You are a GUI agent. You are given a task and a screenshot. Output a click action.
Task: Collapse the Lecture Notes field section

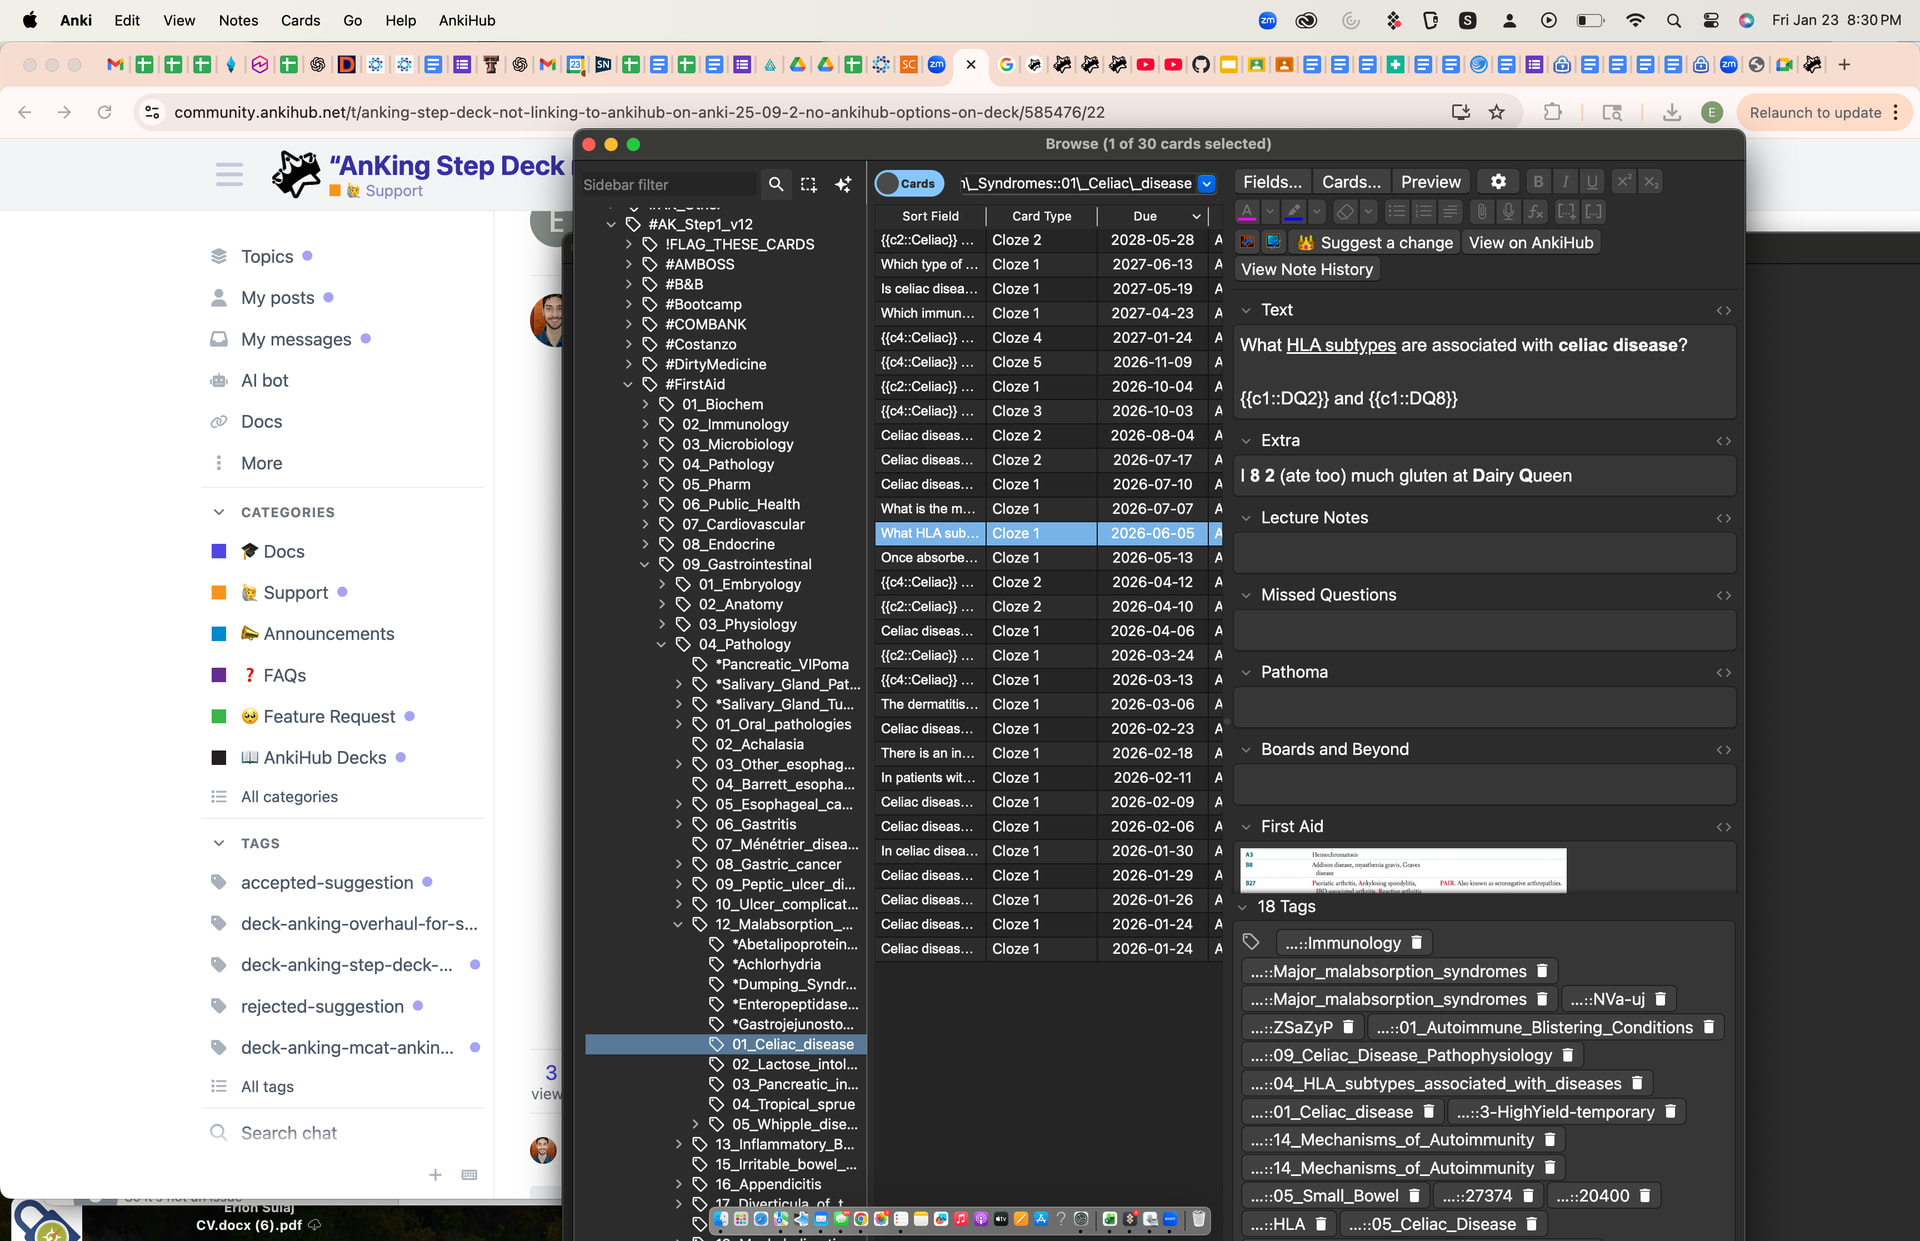1246,518
